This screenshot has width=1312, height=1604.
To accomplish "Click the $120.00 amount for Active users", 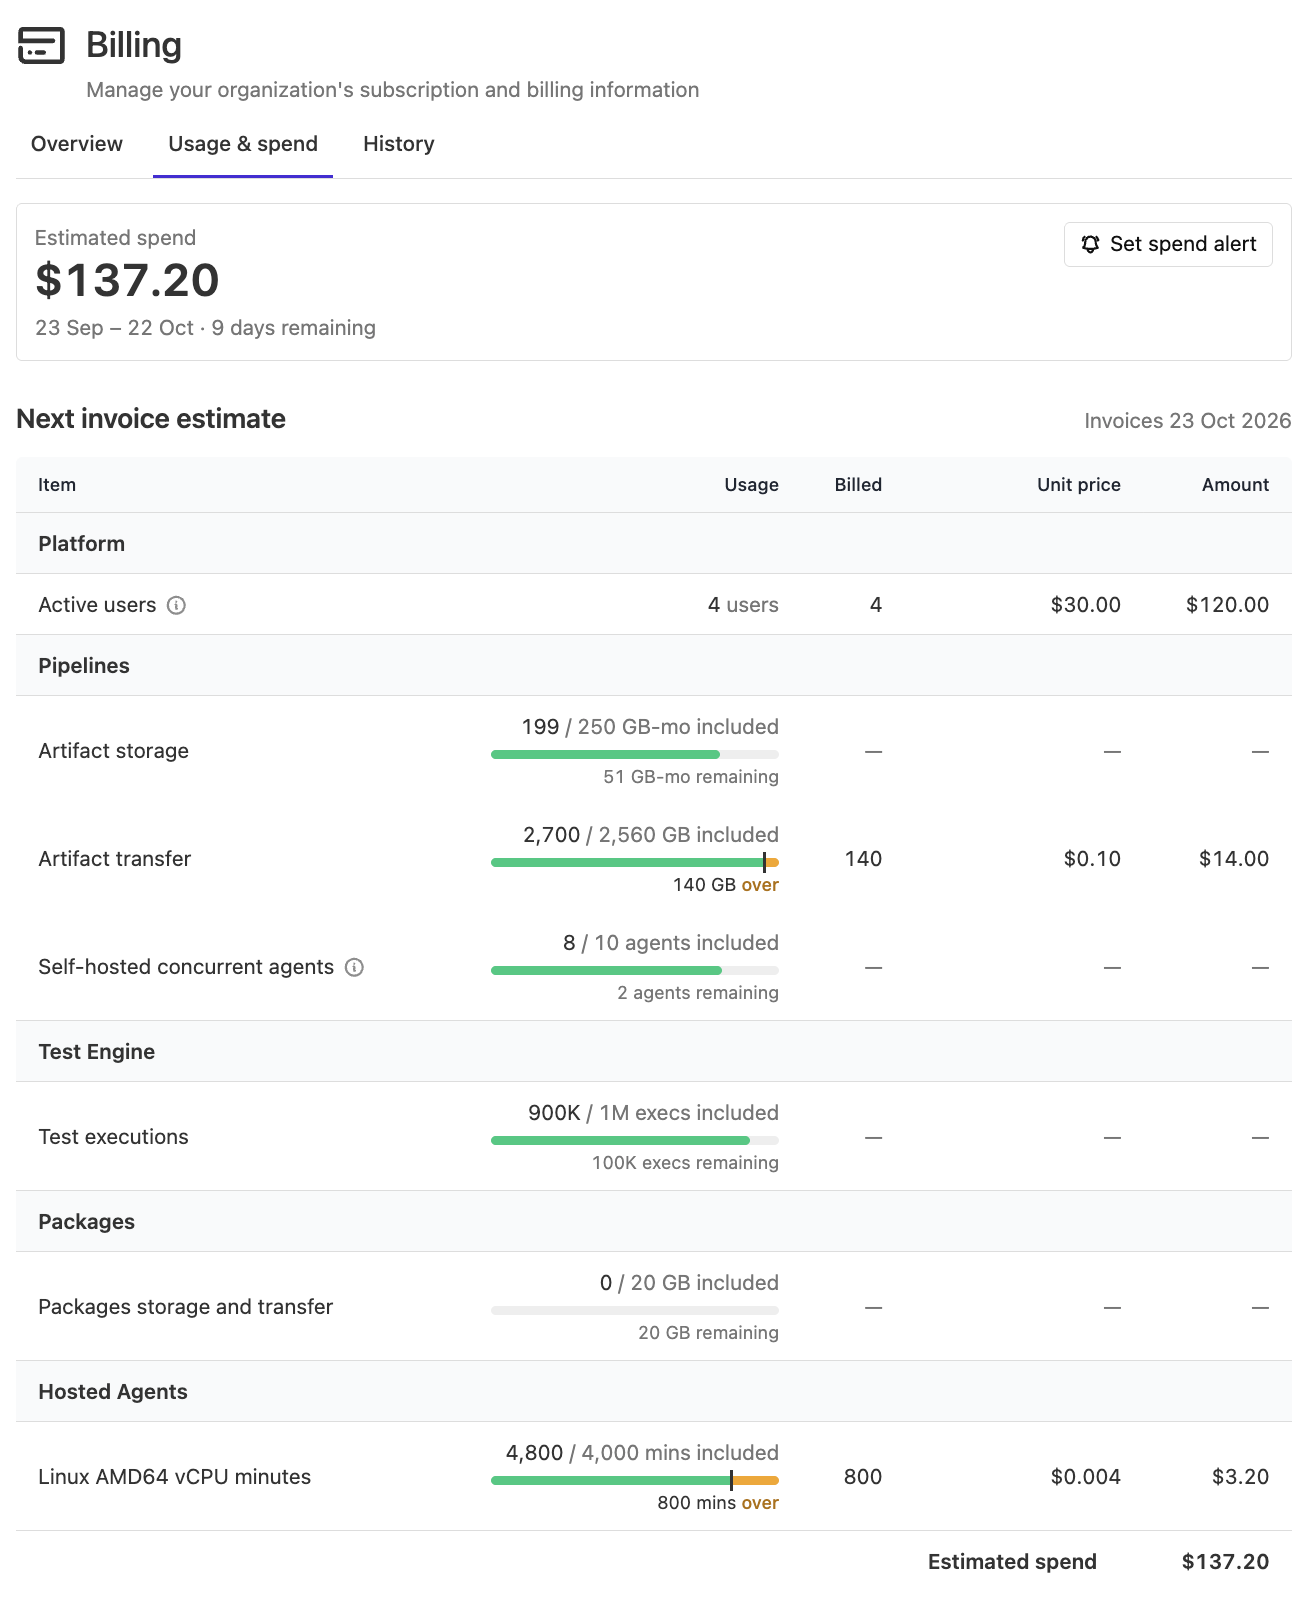I will [x=1227, y=605].
